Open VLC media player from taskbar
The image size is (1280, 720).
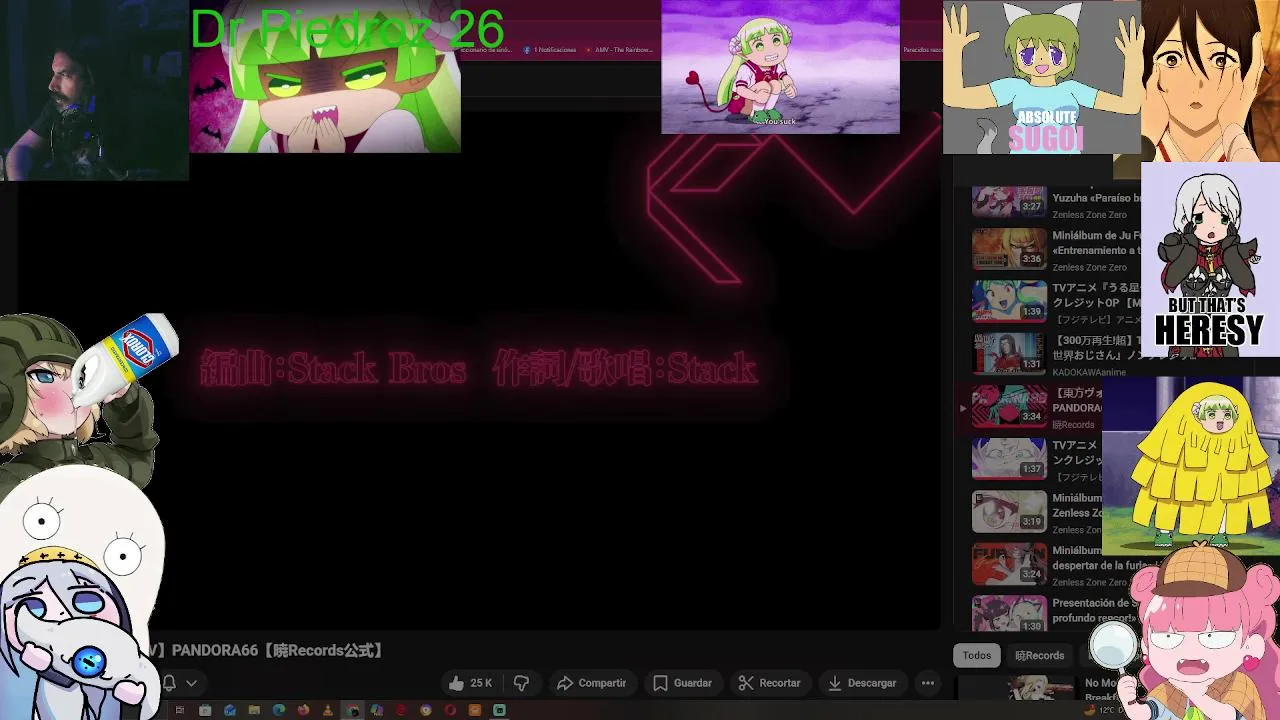coord(328,710)
